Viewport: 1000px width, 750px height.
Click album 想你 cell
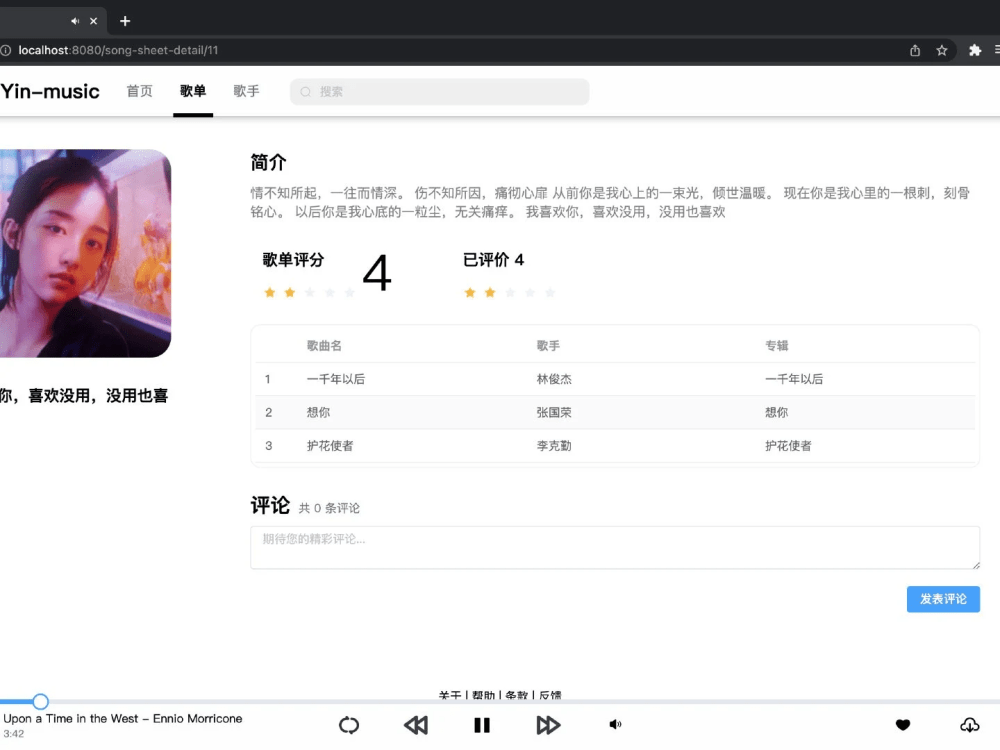[x=777, y=413]
